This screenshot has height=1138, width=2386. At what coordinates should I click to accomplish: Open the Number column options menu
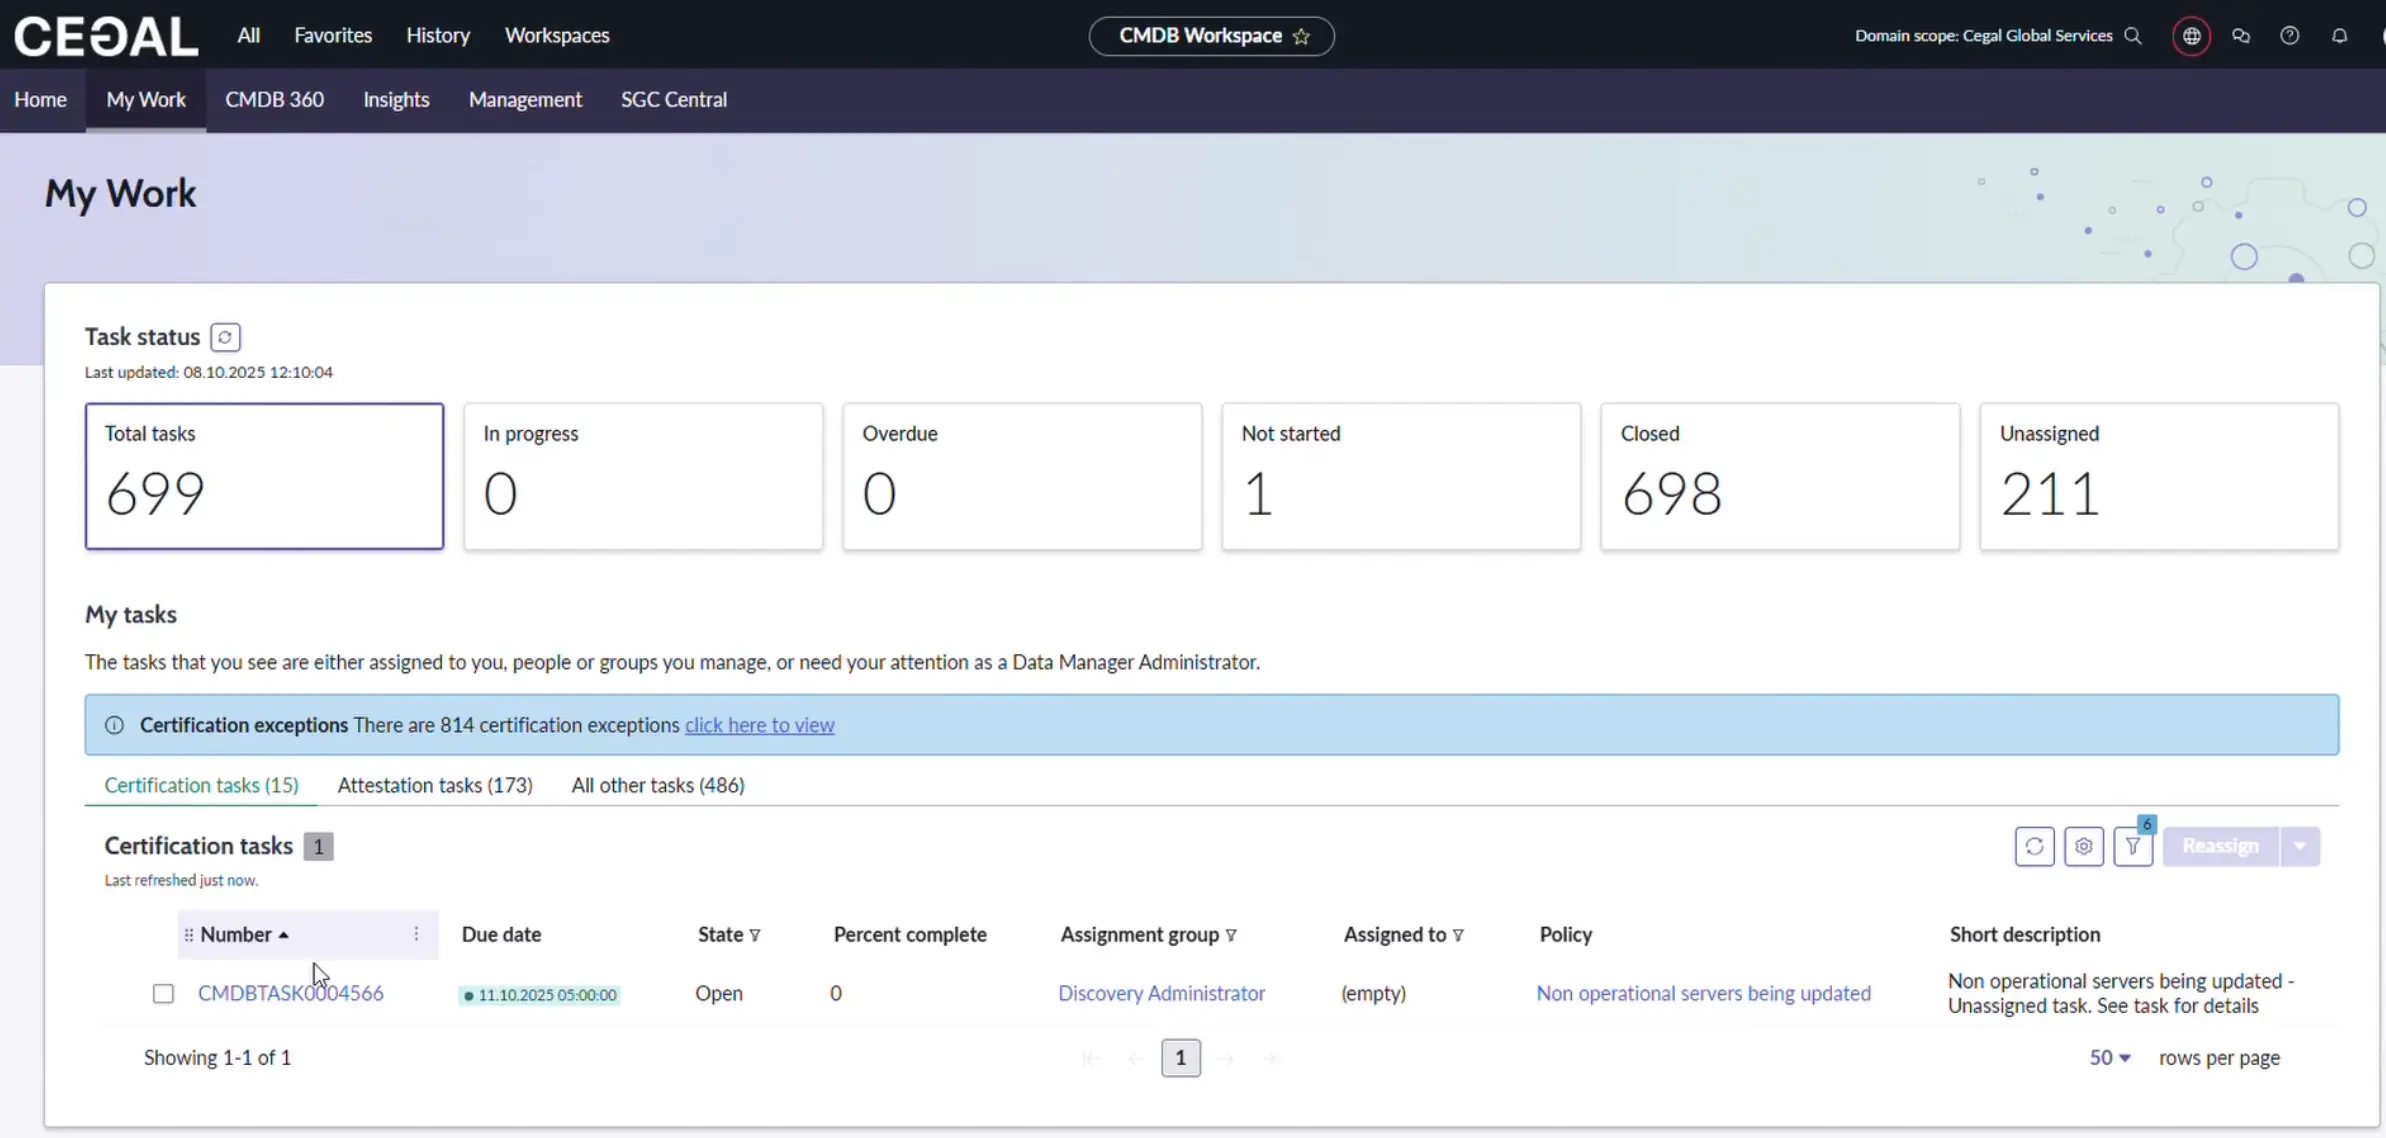point(416,934)
